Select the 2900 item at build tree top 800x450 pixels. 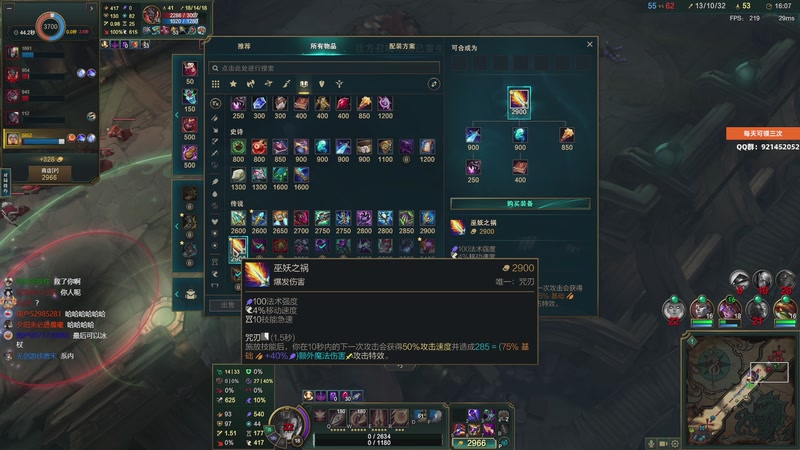pos(519,99)
